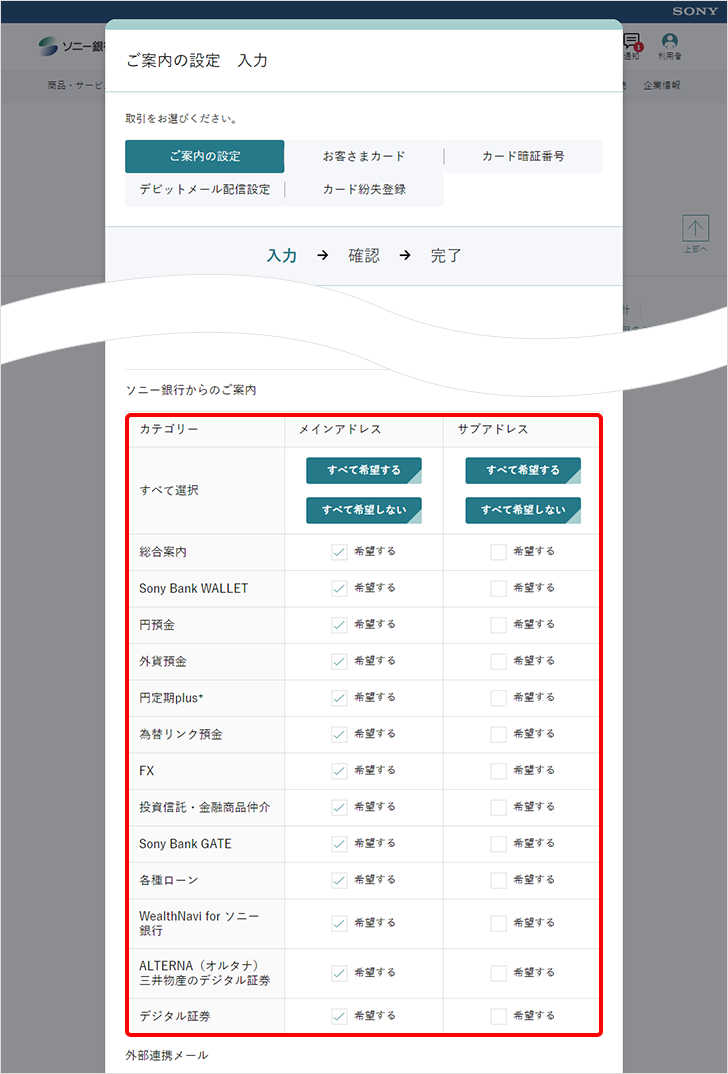
Task: Uncheck 各種ローン main address checkbox
Action: coord(339,880)
